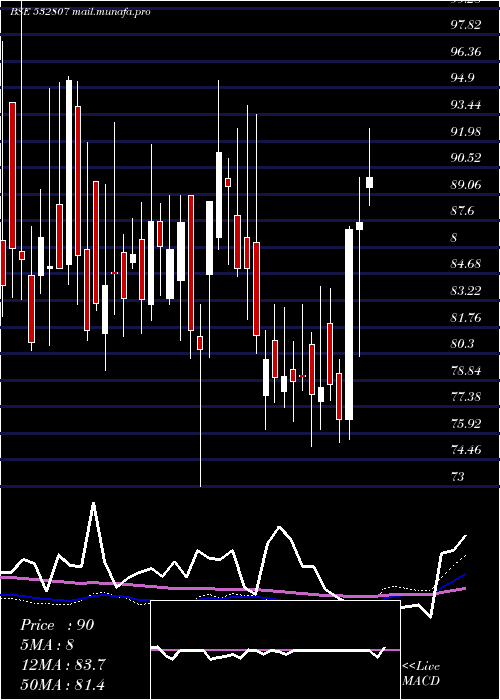Image resolution: width=500 pixels, height=700 pixels.
Task: Select the 97.82 price axis label
Action: coord(466,25)
